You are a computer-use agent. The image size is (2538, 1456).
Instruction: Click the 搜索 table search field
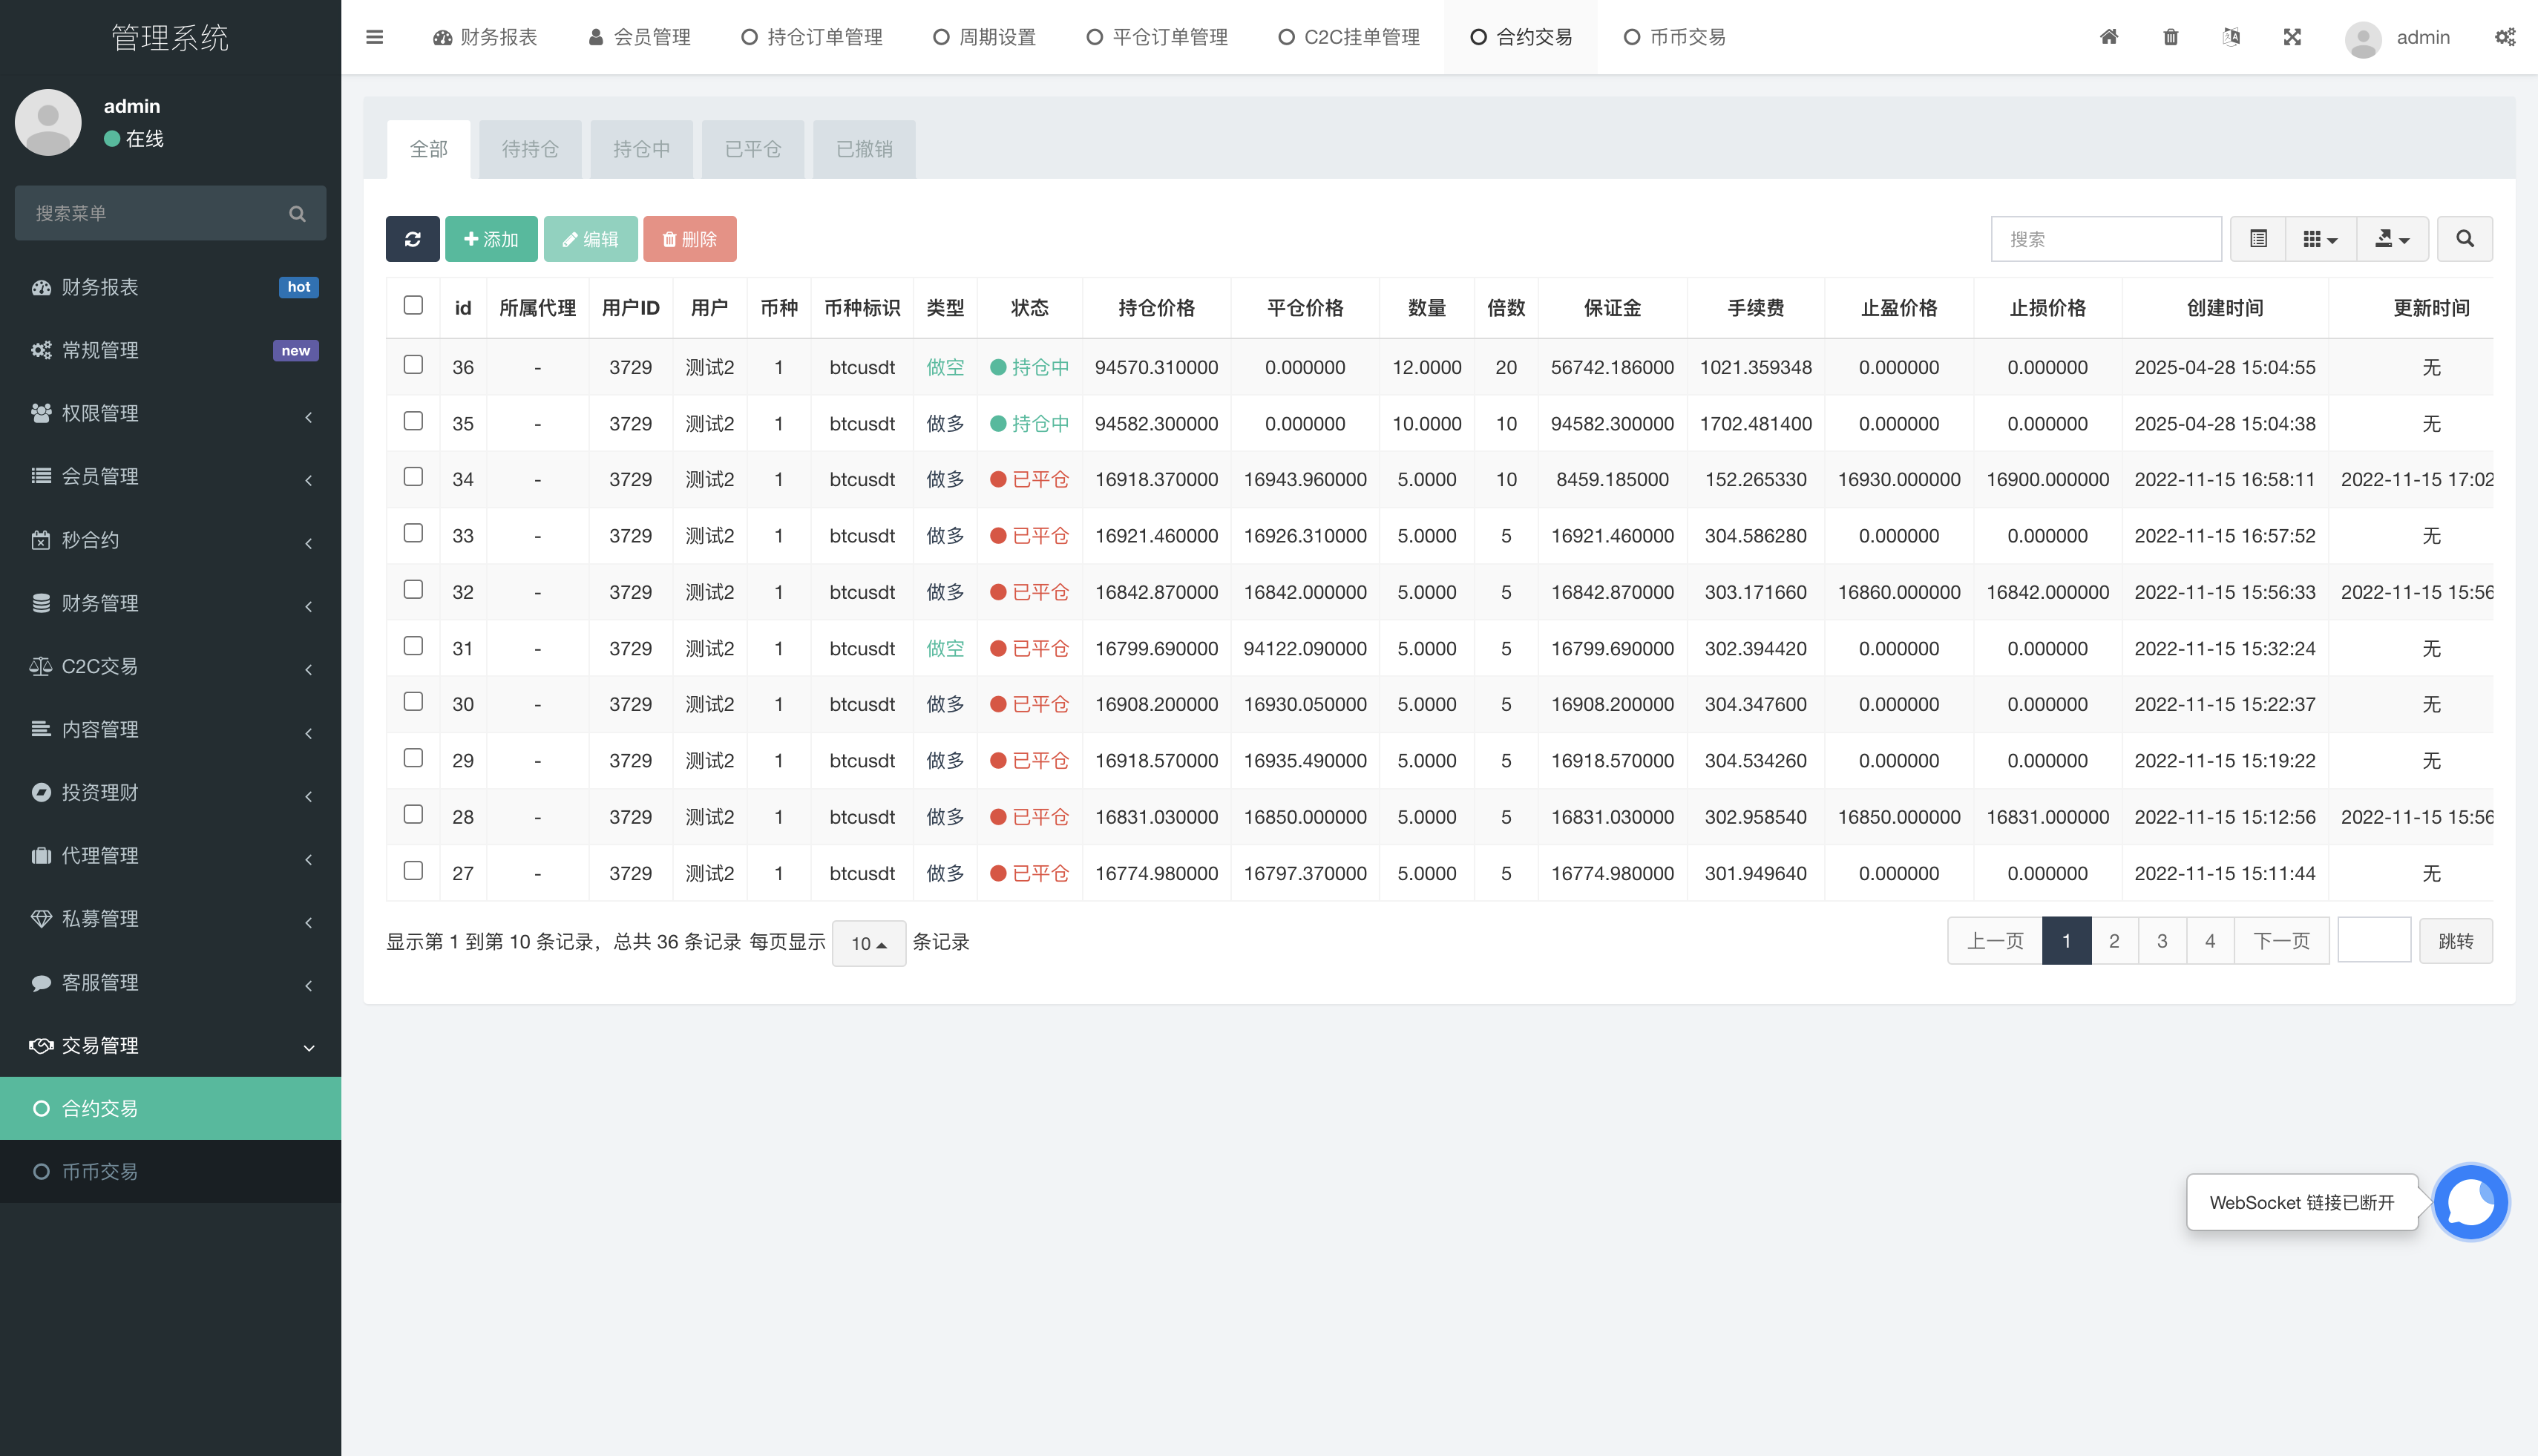tap(2105, 239)
